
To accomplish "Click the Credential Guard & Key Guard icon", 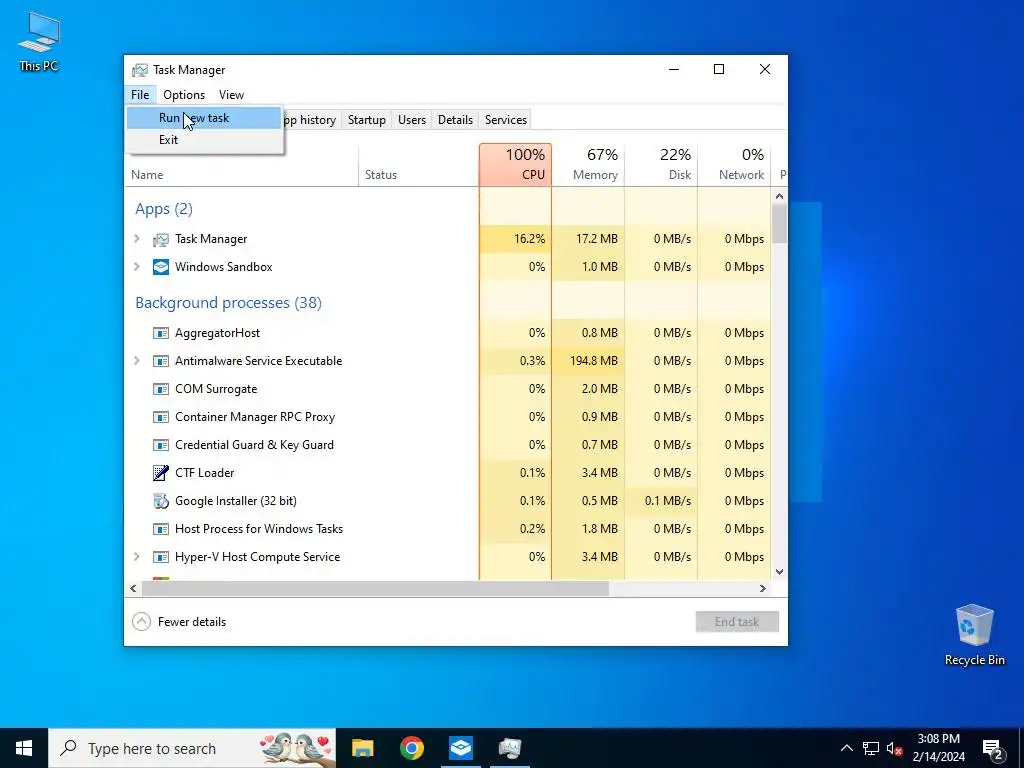I will (x=161, y=445).
